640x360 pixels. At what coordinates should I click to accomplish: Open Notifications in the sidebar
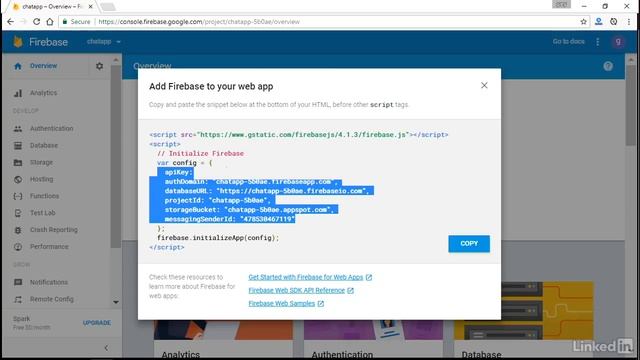[x=49, y=282]
